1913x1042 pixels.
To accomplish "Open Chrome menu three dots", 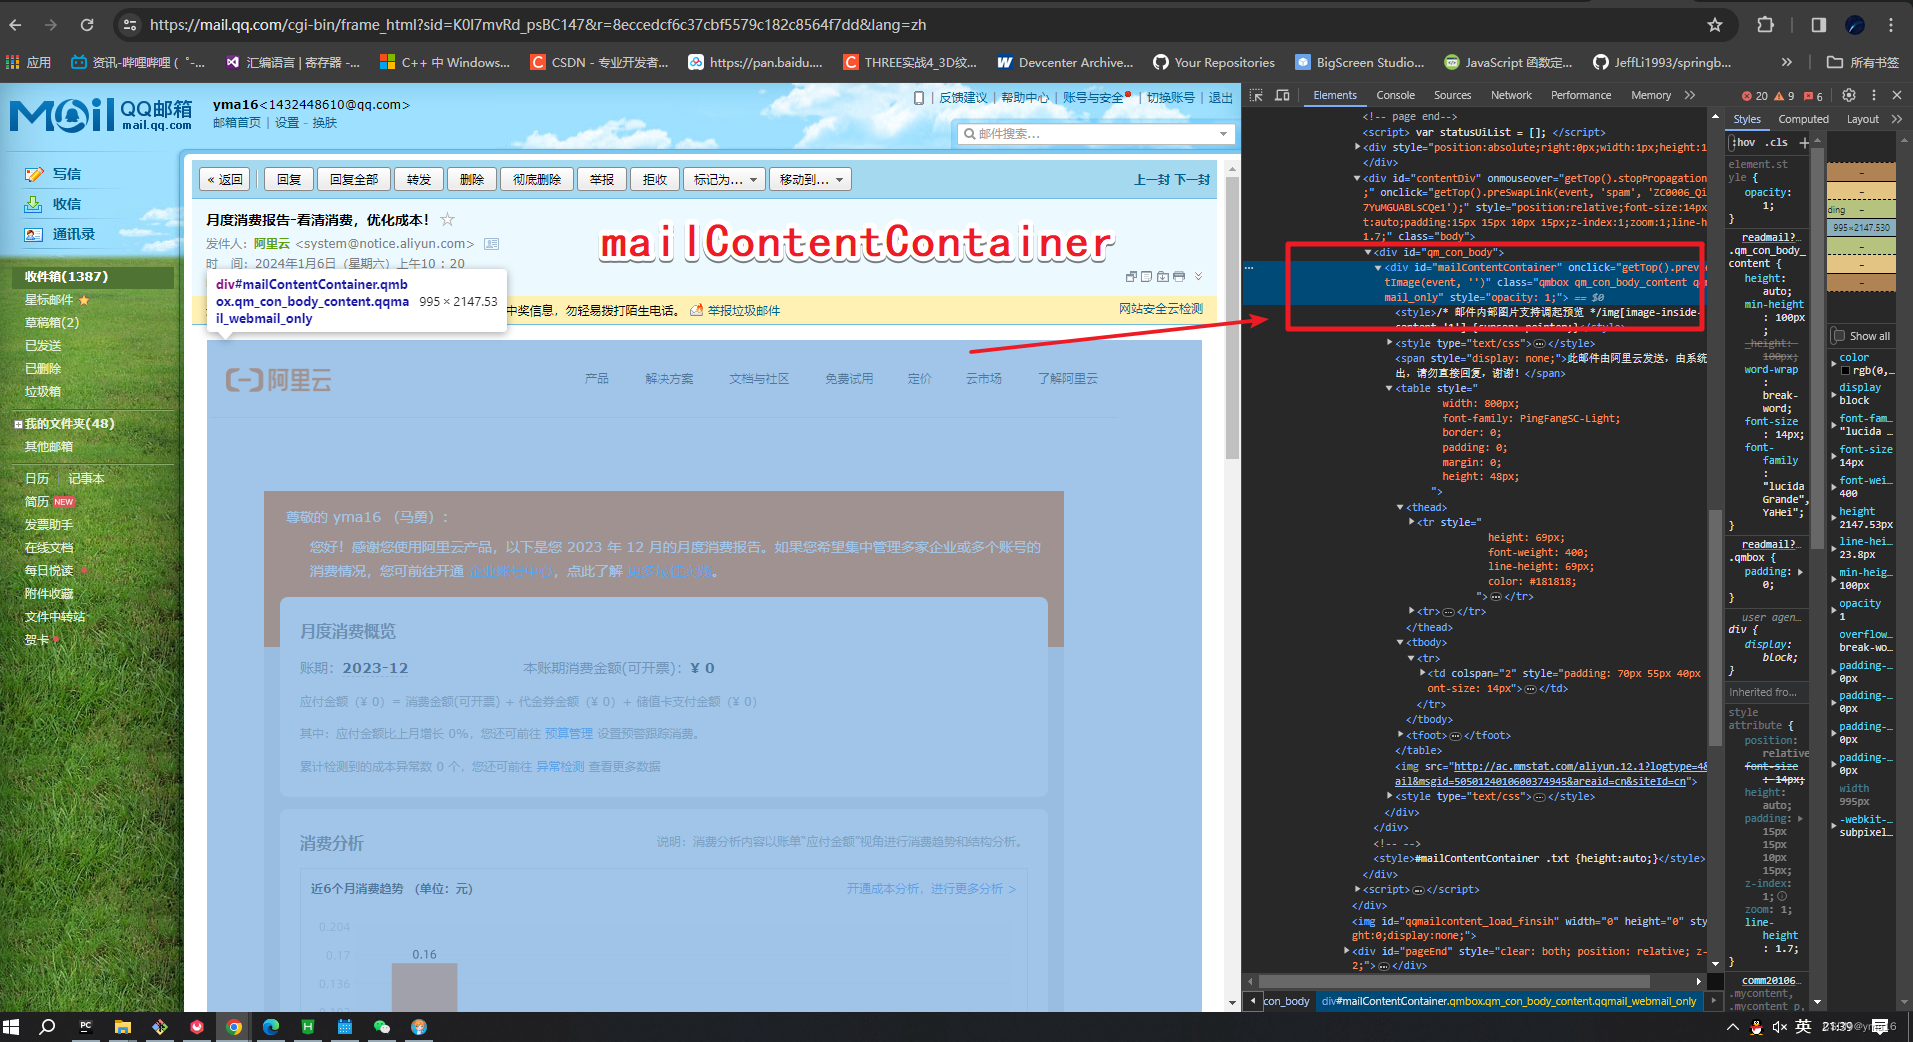I will tap(1891, 25).
